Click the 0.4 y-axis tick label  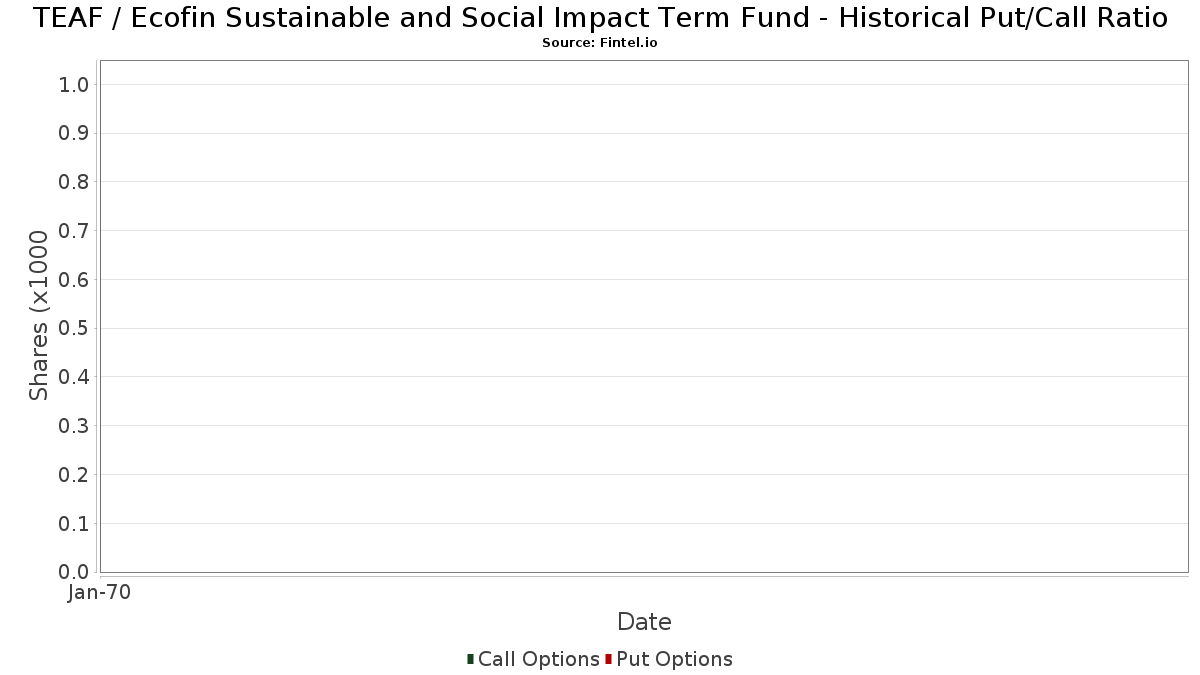pos(74,377)
